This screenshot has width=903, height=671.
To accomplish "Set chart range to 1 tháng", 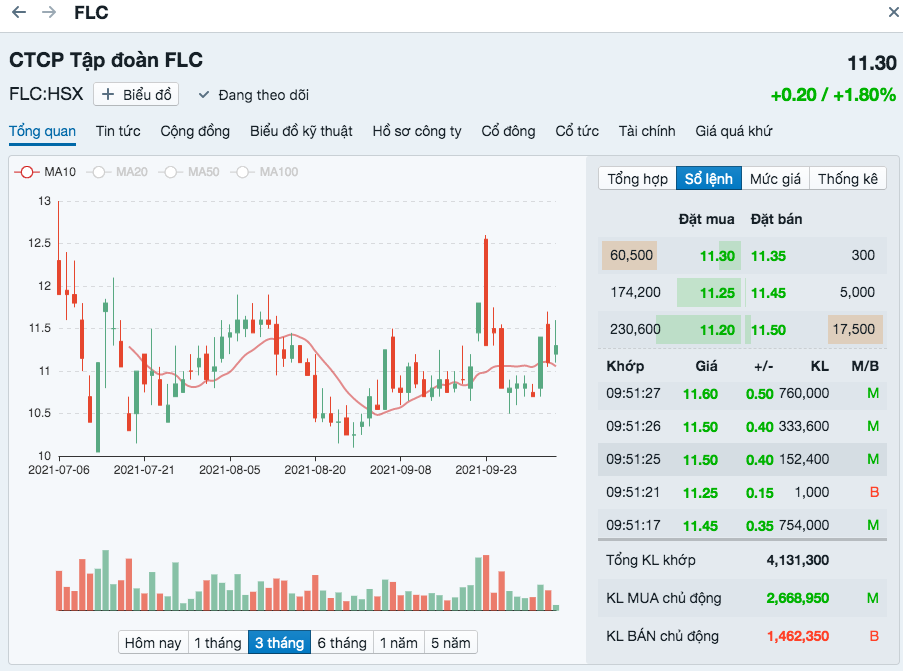I will (218, 642).
